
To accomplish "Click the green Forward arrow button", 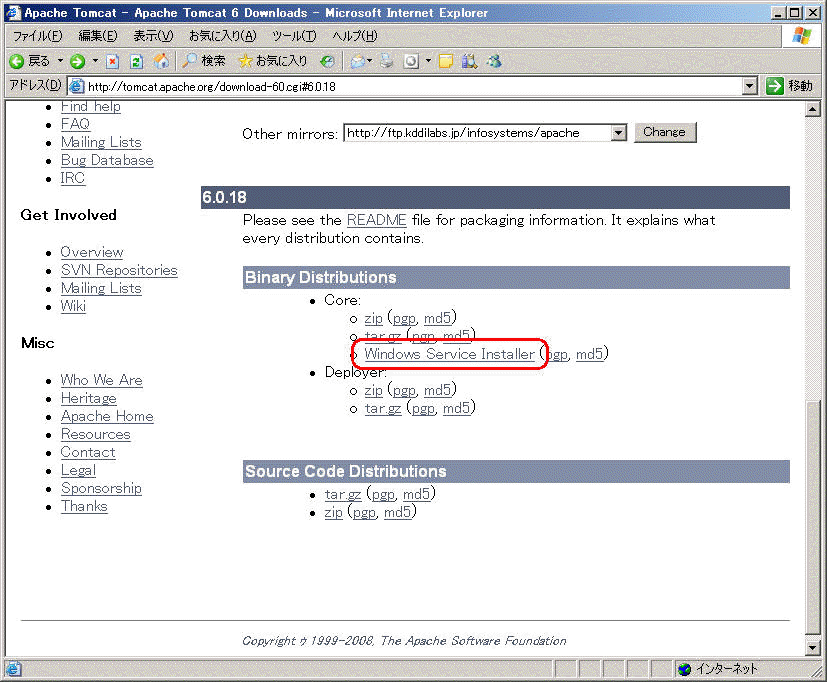I will pos(77,61).
